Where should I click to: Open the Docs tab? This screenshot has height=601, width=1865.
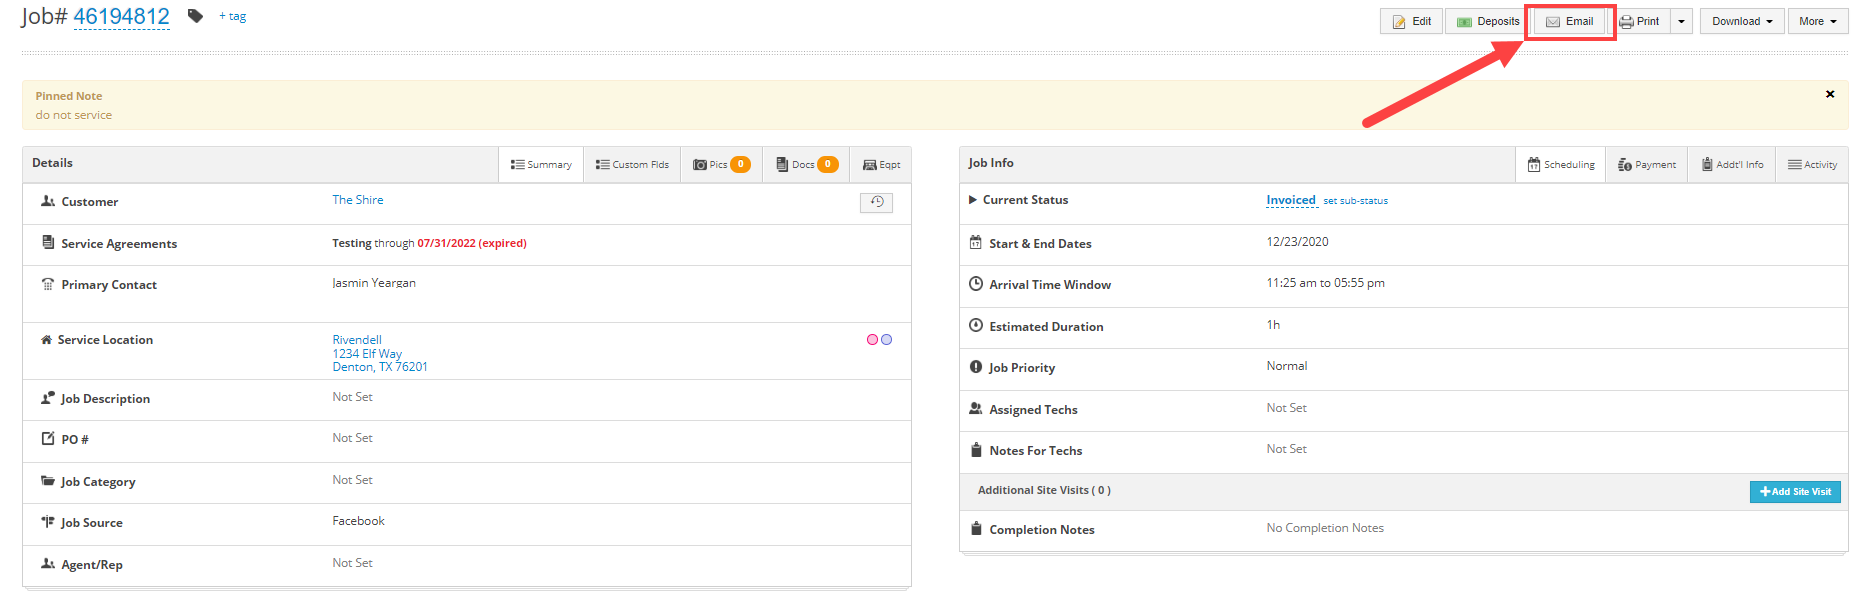pos(807,165)
